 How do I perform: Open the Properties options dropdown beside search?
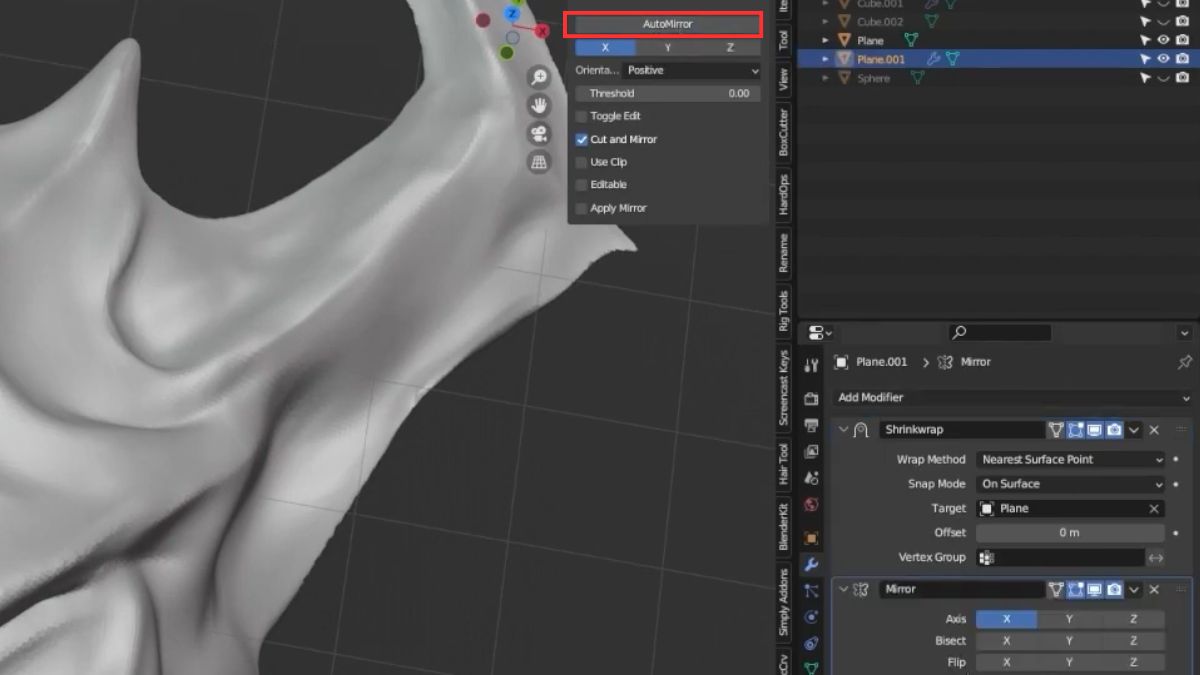click(1185, 333)
